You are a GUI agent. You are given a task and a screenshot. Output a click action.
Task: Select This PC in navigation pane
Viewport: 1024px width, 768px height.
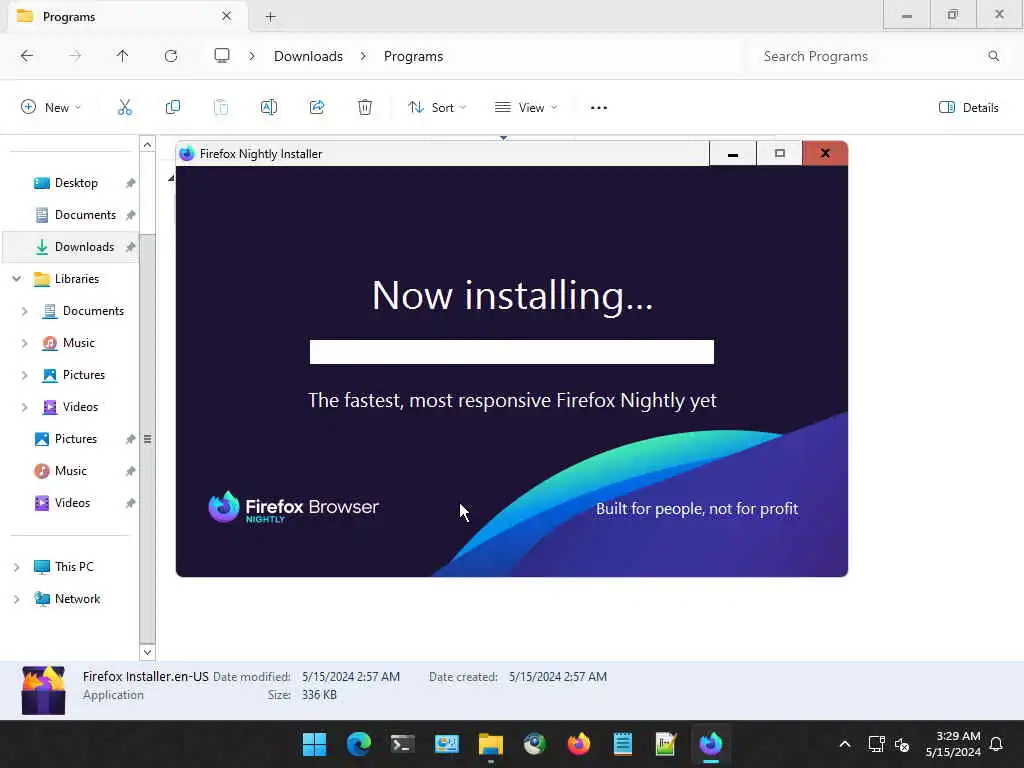pyautogui.click(x=74, y=568)
